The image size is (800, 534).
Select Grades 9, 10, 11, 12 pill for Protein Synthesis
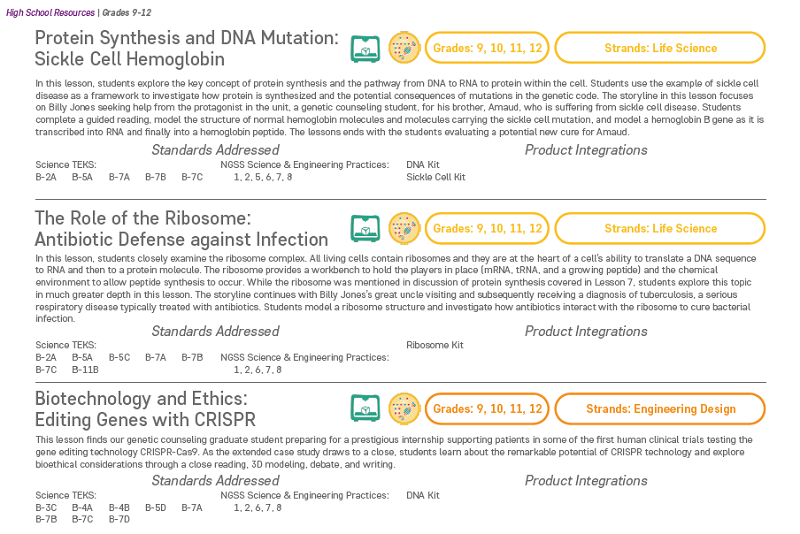point(487,48)
